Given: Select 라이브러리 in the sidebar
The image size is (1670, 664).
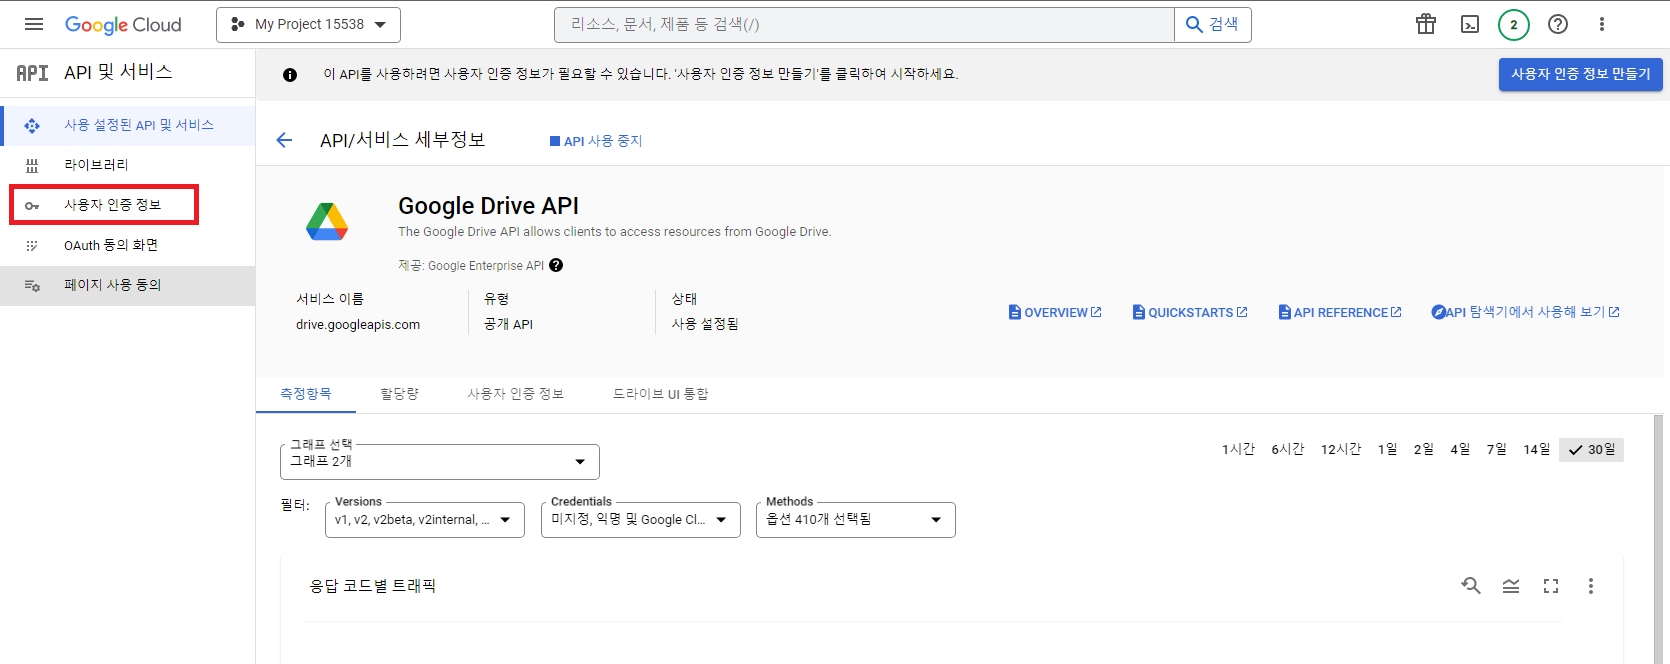Looking at the screenshot, I should coord(128,165).
